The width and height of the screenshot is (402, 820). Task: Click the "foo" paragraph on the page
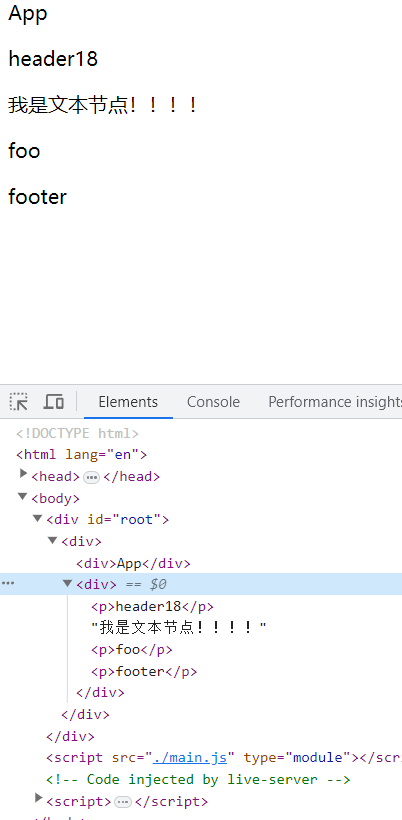click(x=24, y=151)
